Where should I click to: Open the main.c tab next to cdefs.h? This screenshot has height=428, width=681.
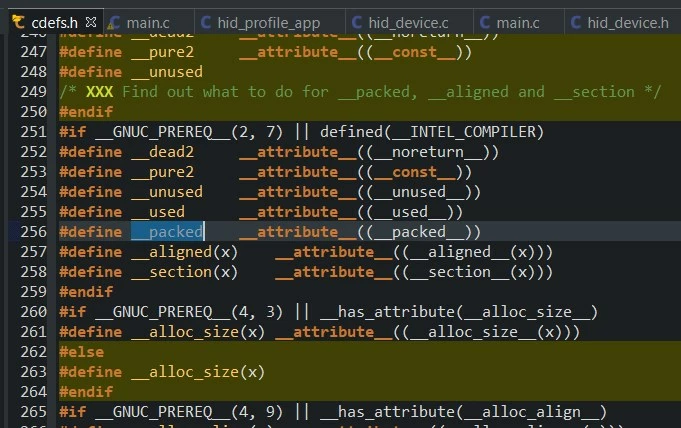(148, 23)
